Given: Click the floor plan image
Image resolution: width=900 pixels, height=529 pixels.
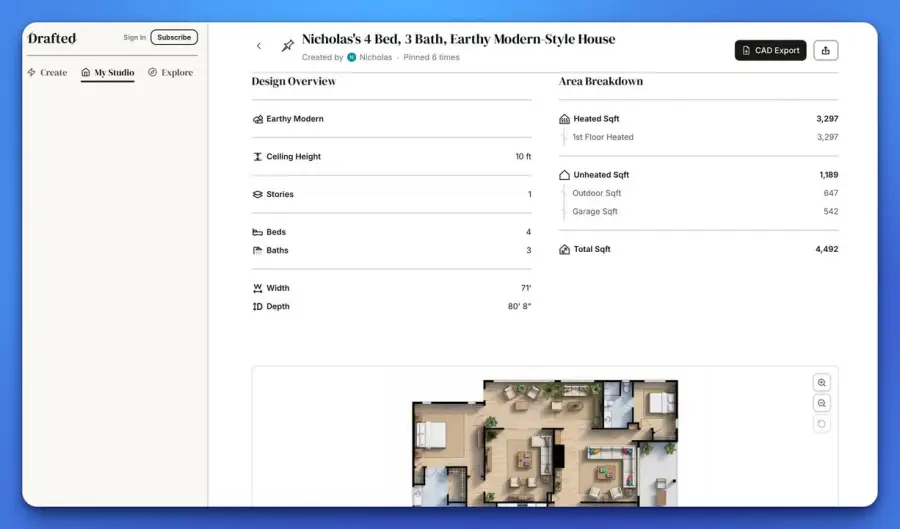Looking at the screenshot, I should pos(545,443).
